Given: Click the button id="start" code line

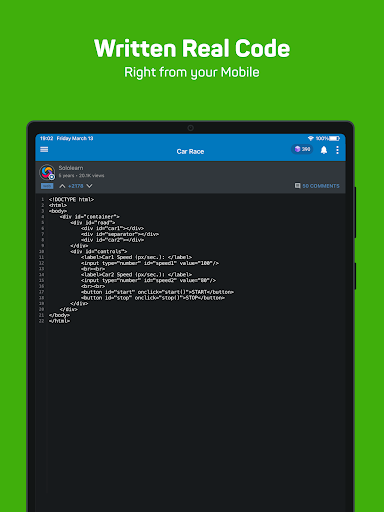Looking at the screenshot, I should pyautogui.click(x=157, y=292).
